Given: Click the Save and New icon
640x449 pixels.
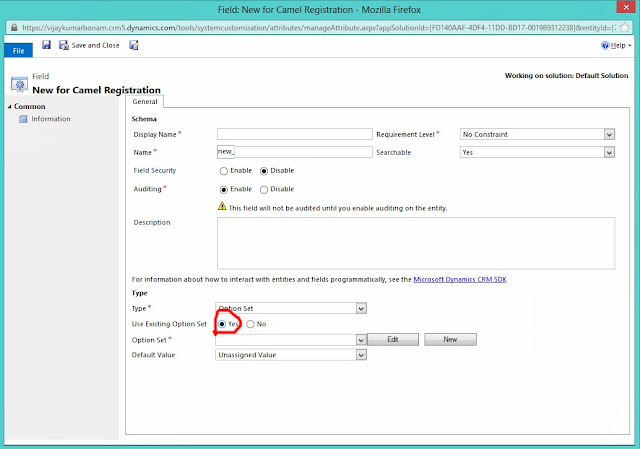Looking at the screenshot, I should (134, 45).
